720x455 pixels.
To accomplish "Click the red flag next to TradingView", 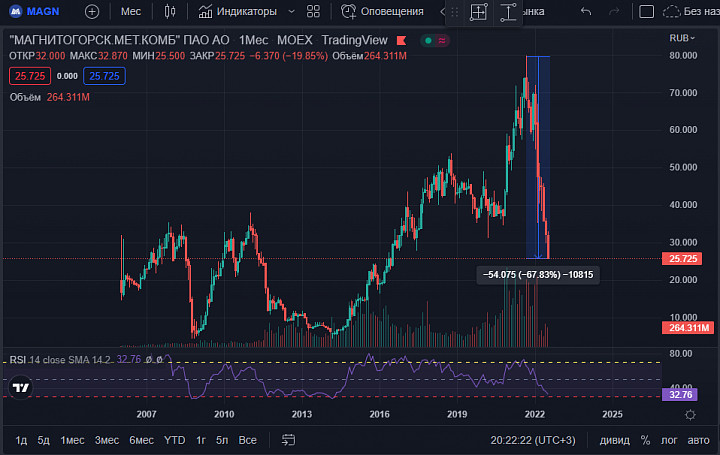I will [x=401, y=40].
